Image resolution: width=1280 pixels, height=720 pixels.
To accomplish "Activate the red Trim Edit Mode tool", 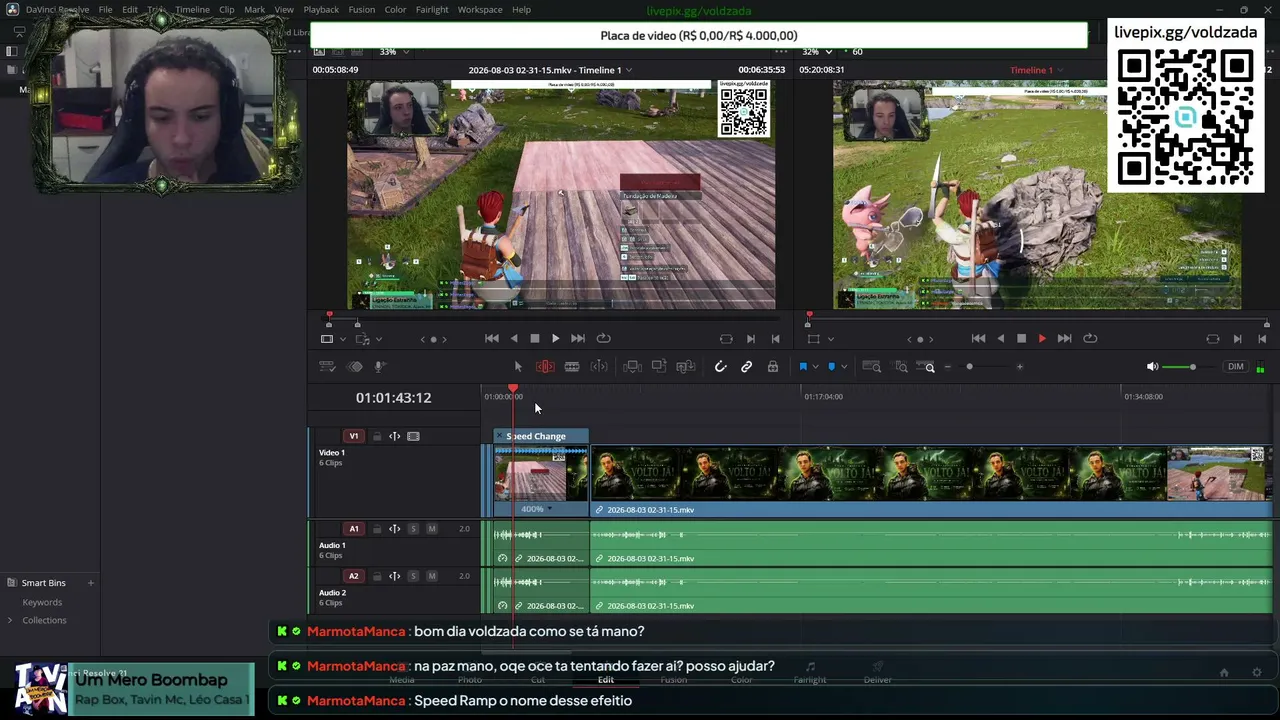I will pyautogui.click(x=545, y=367).
